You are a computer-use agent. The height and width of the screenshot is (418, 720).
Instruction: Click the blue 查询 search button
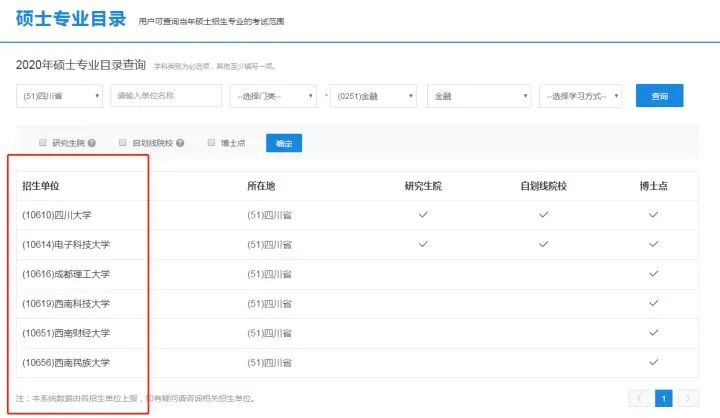pos(659,96)
